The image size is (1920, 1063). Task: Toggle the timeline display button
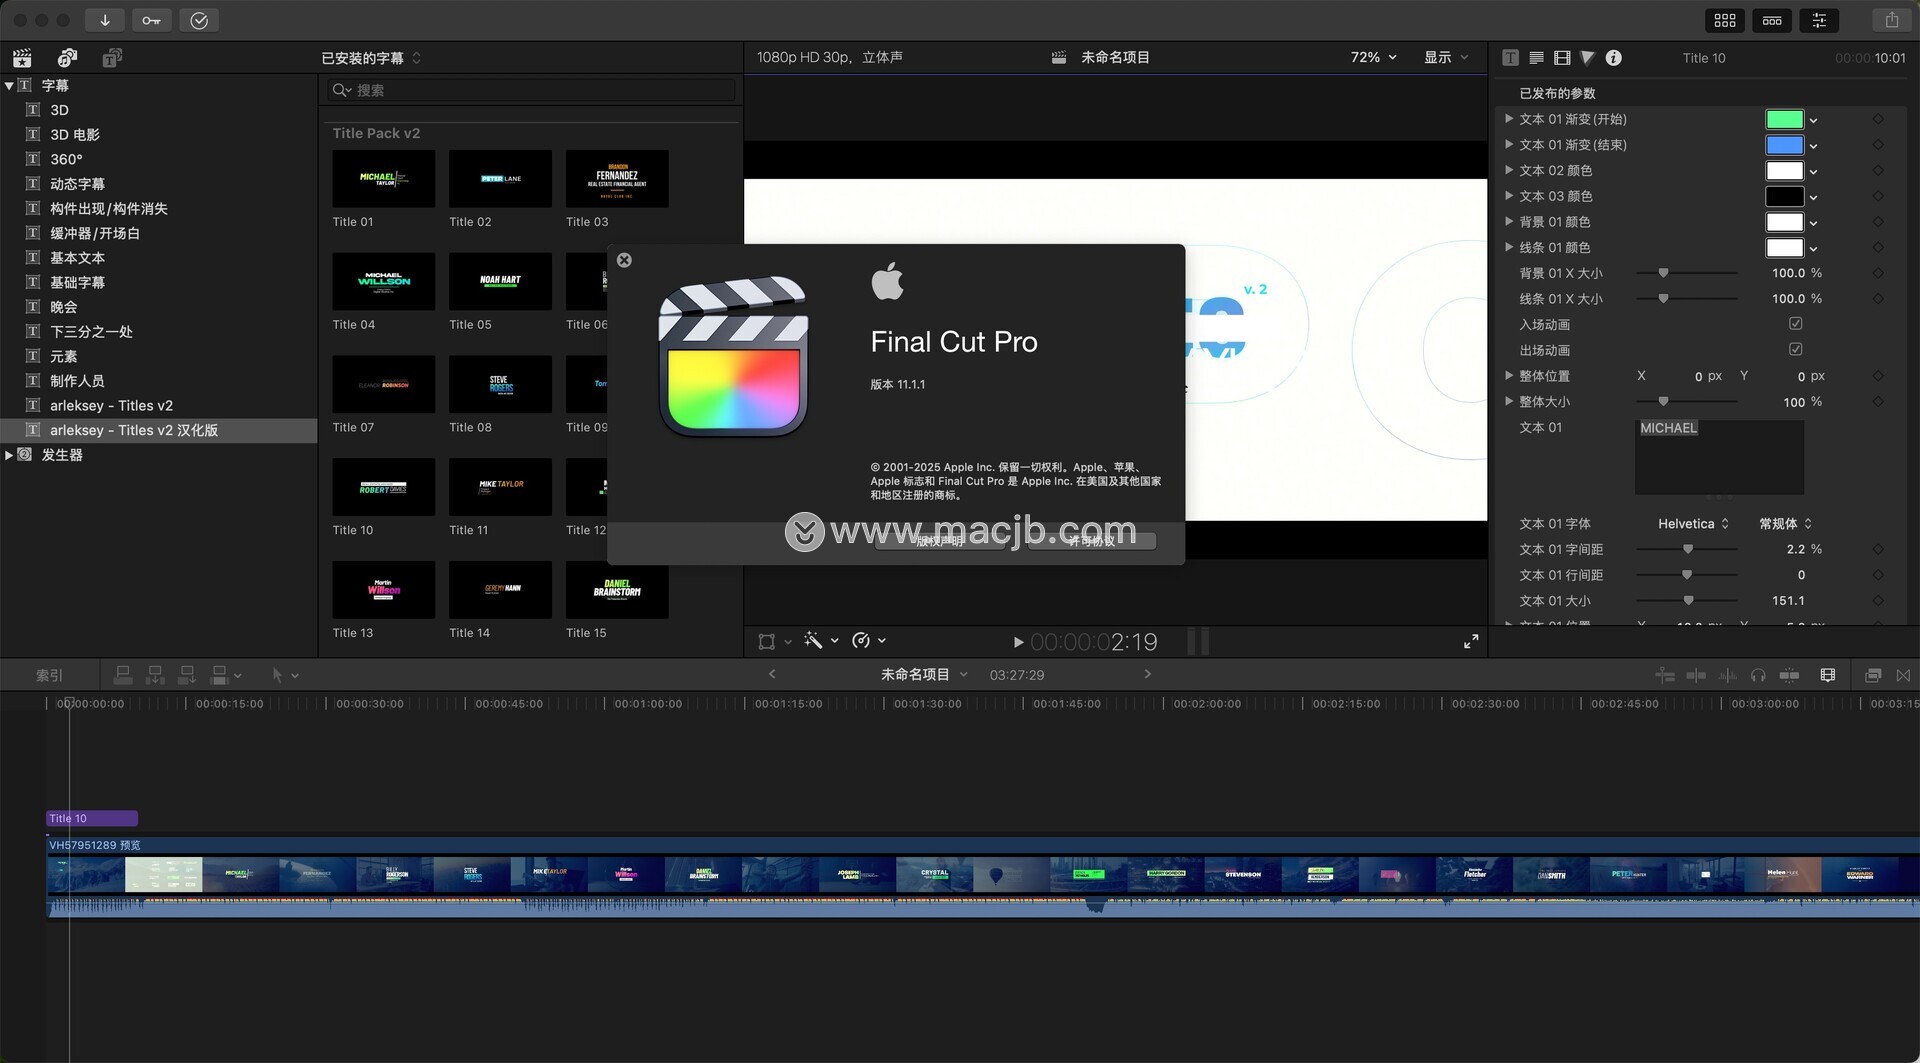point(1772,20)
